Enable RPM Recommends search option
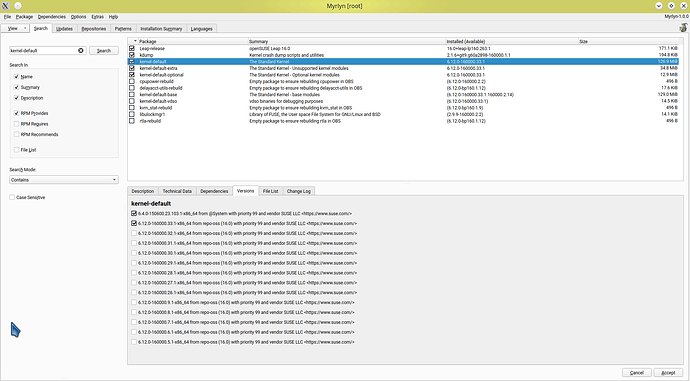 point(16,135)
